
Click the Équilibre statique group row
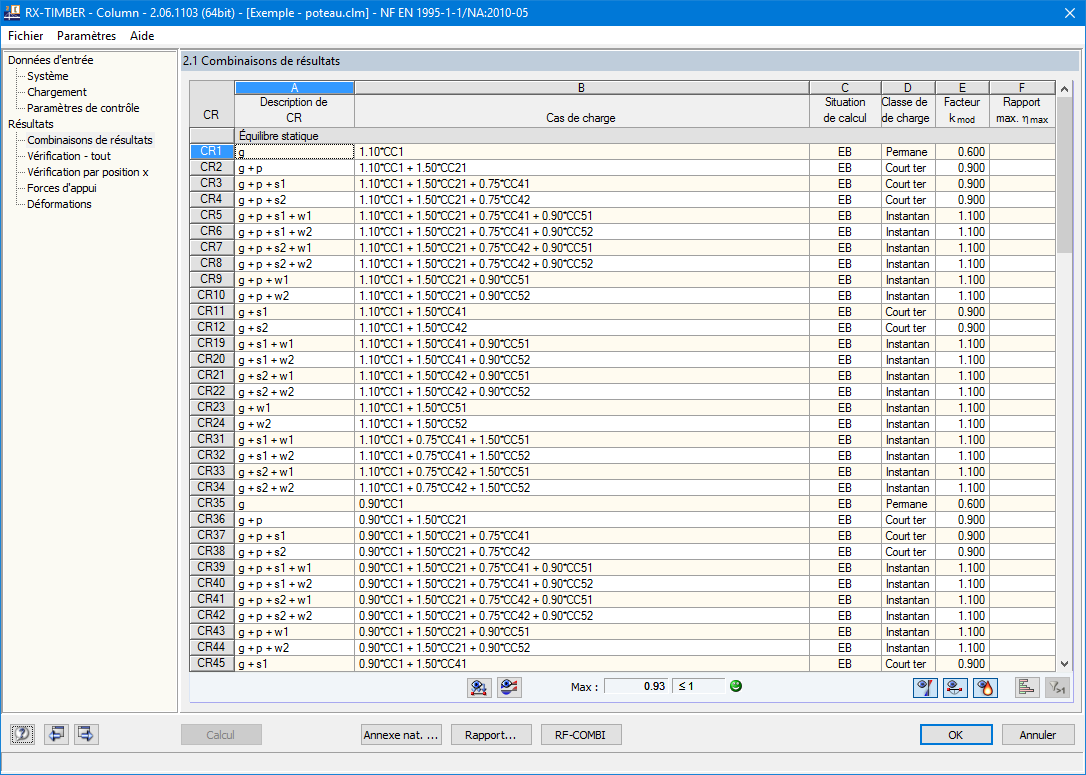(x=645, y=136)
